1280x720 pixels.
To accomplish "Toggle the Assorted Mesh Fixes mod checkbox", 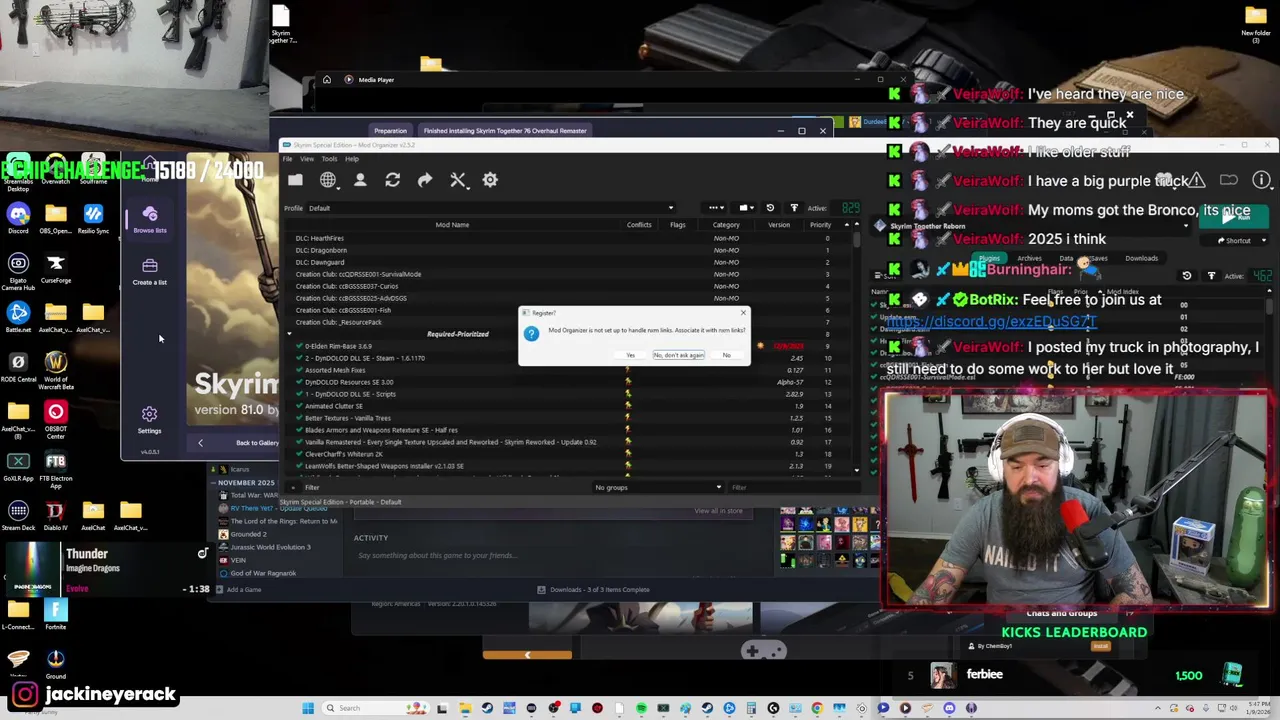I will [x=299, y=370].
